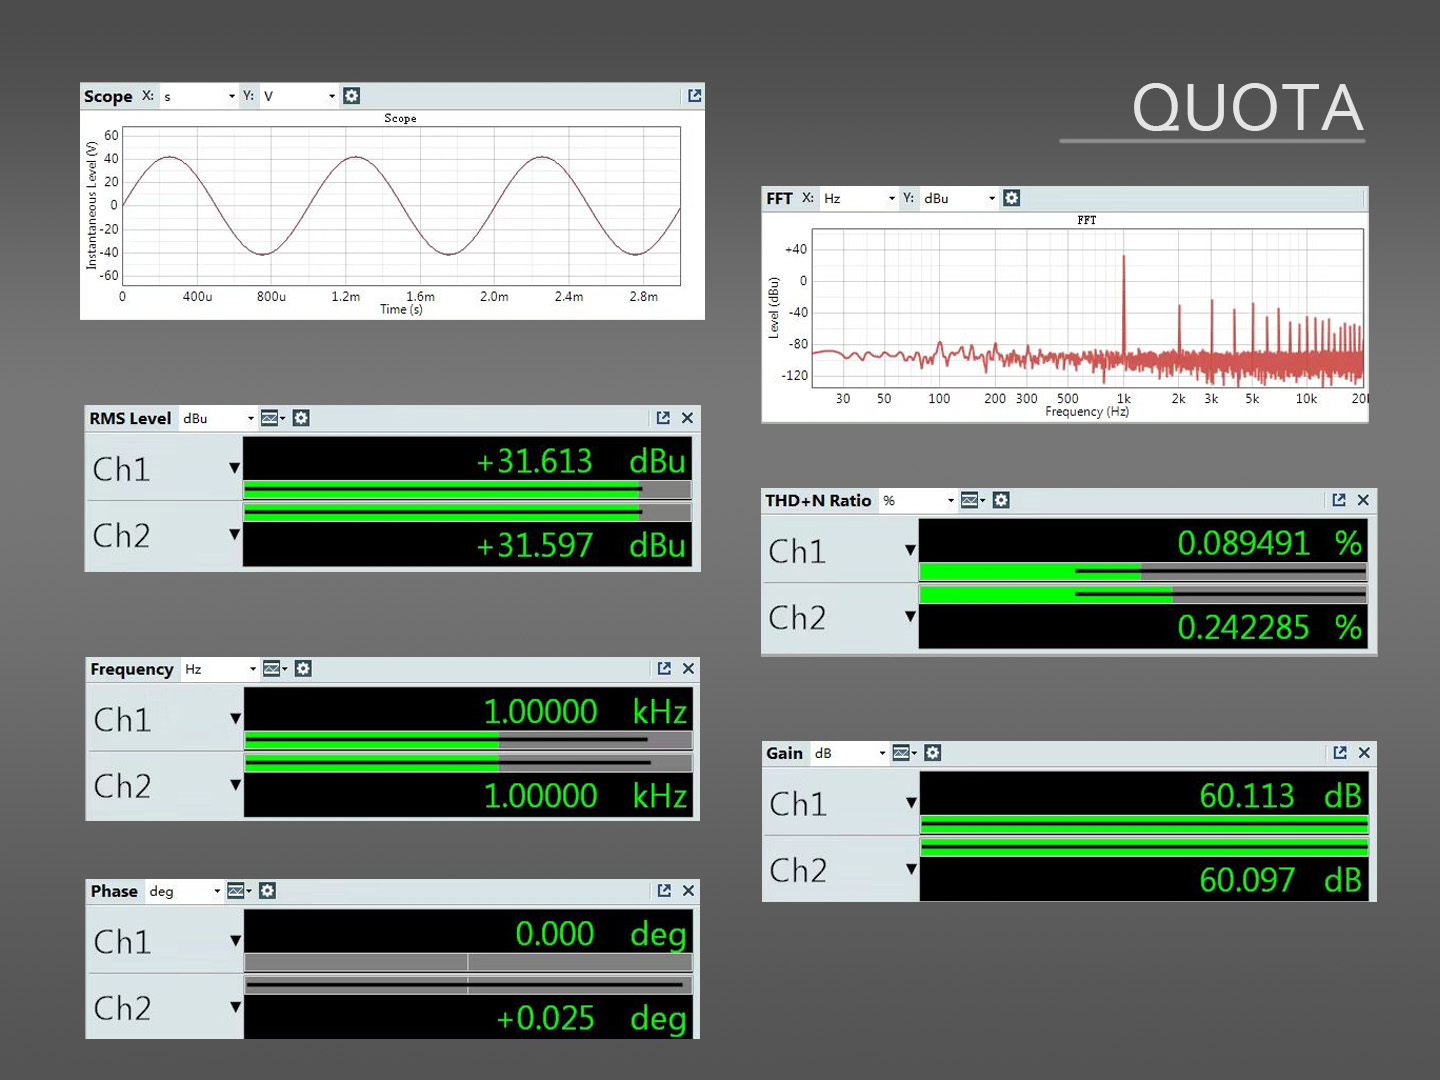Screen dimensions: 1440x1080
Task: Open RMS Level settings gear
Action: [301, 418]
